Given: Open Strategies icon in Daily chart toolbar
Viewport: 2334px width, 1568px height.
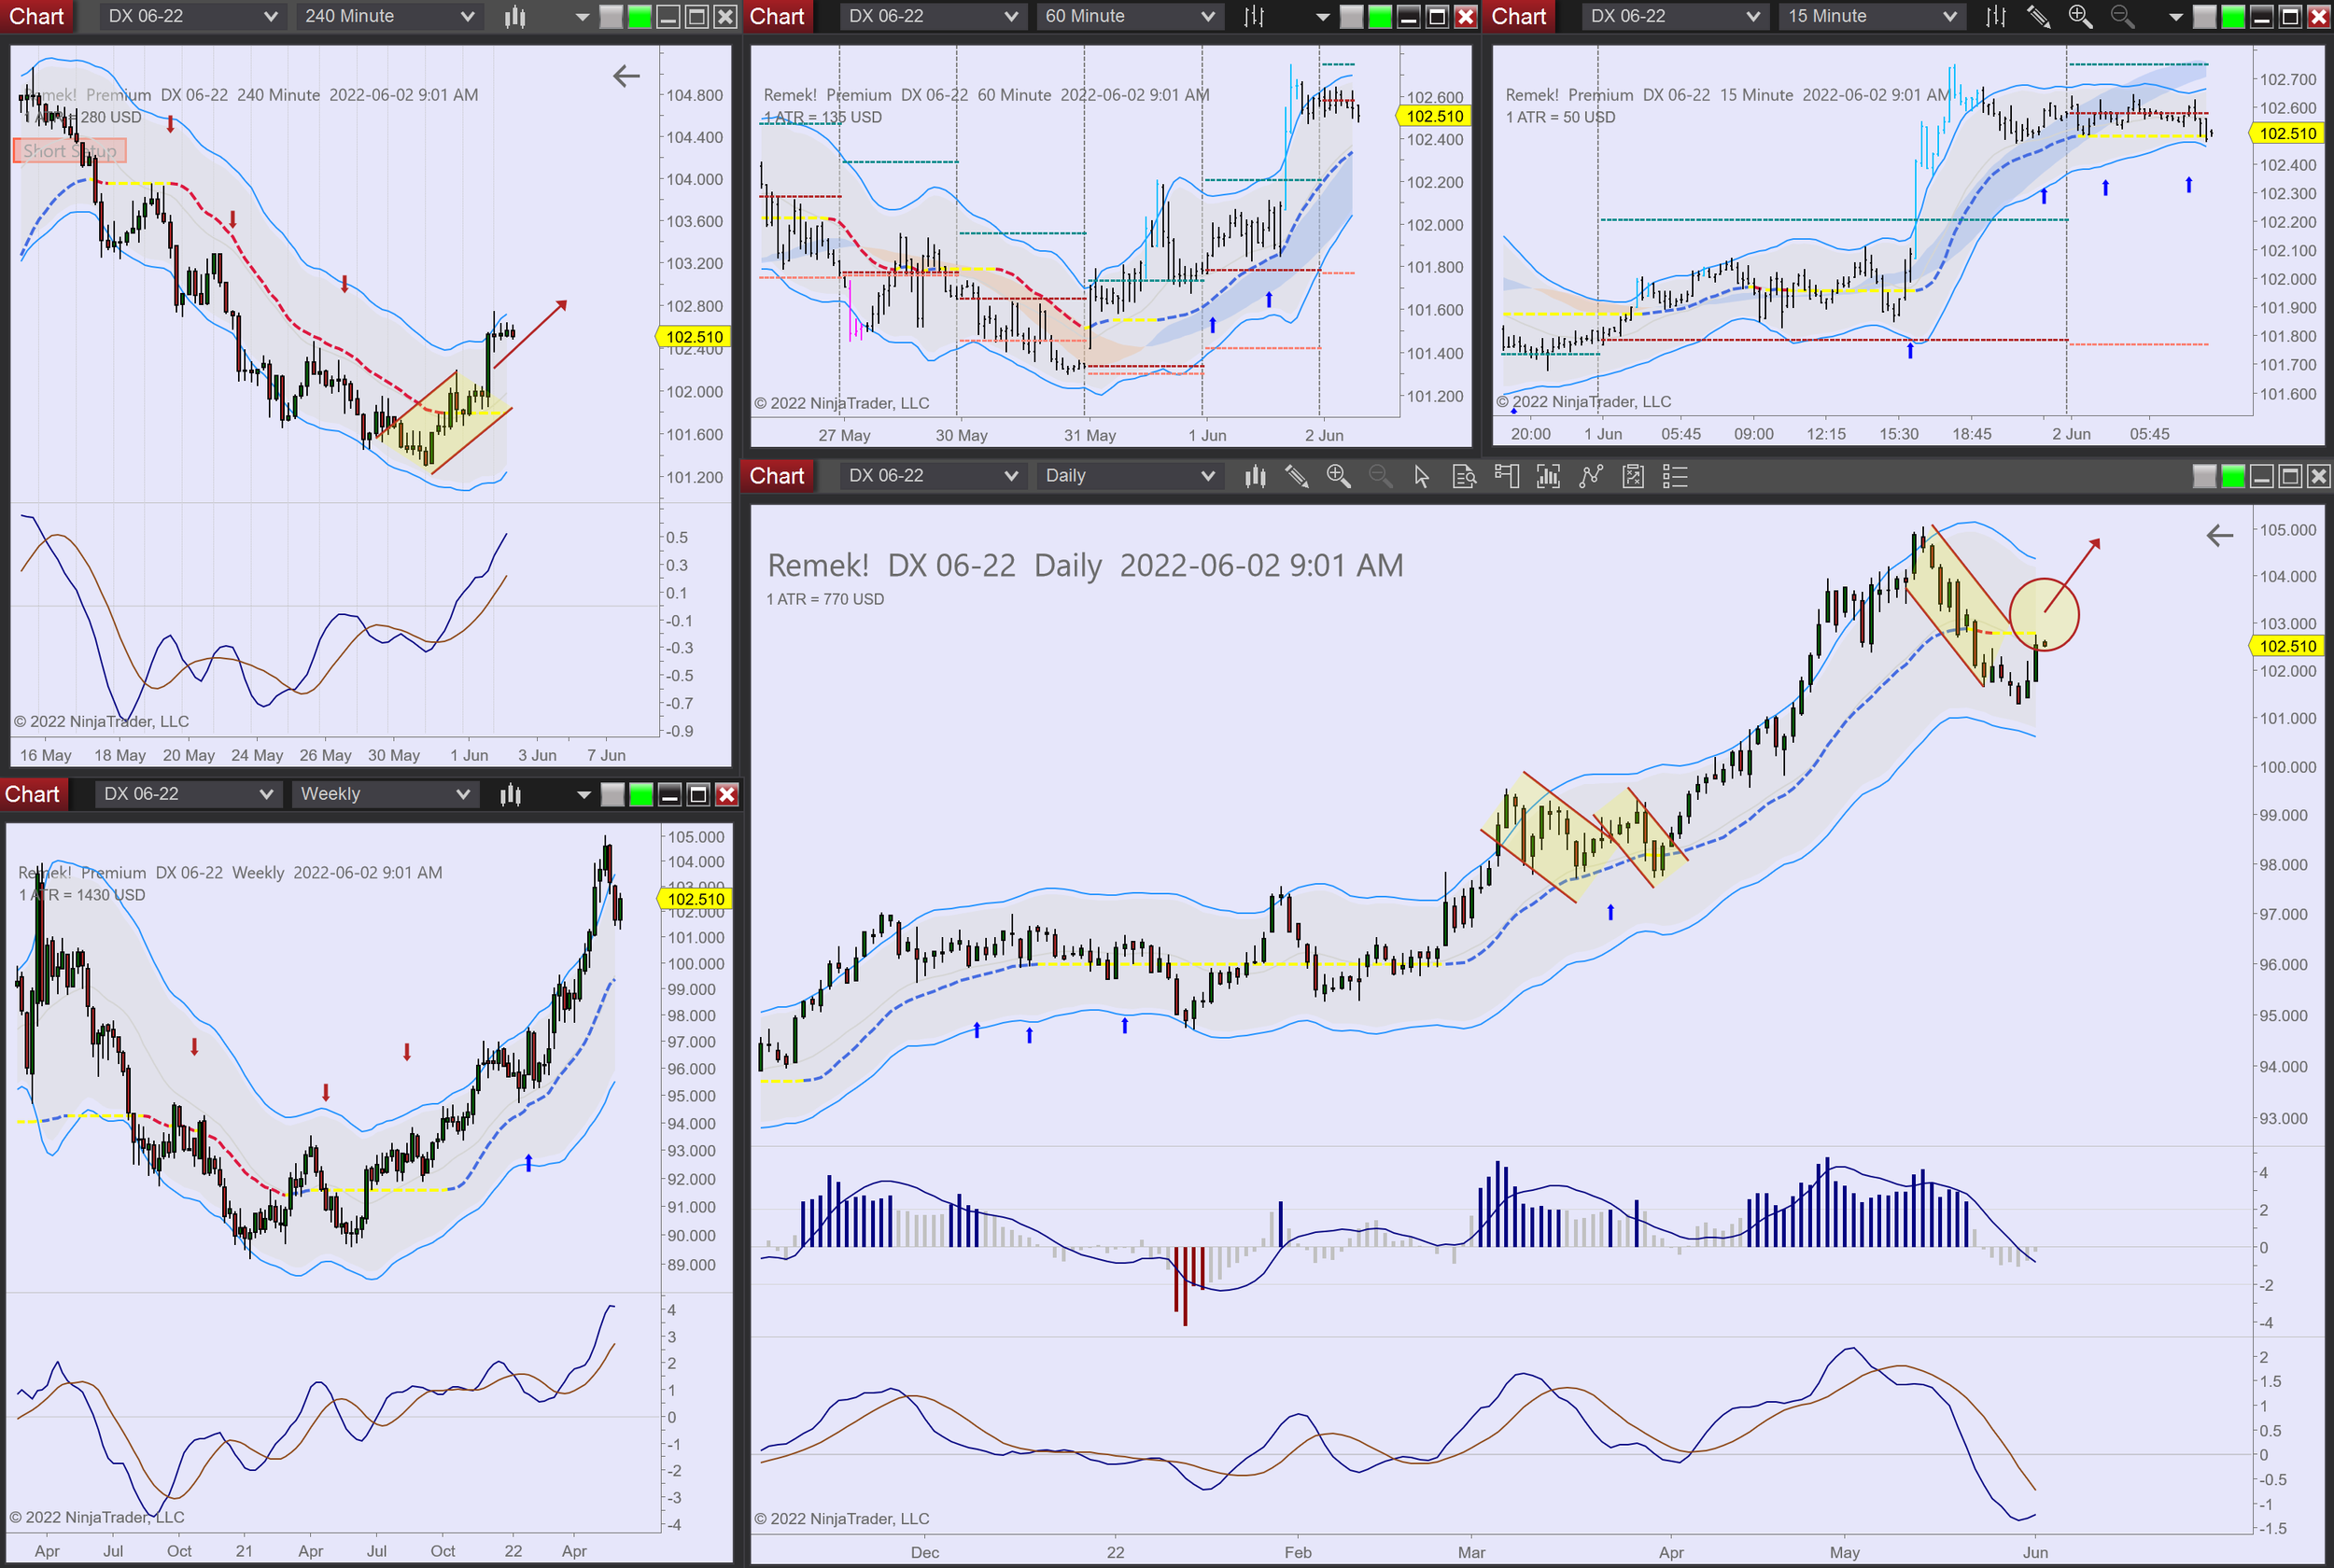Looking at the screenshot, I should pyautogui.click(x=1633, y=476).
